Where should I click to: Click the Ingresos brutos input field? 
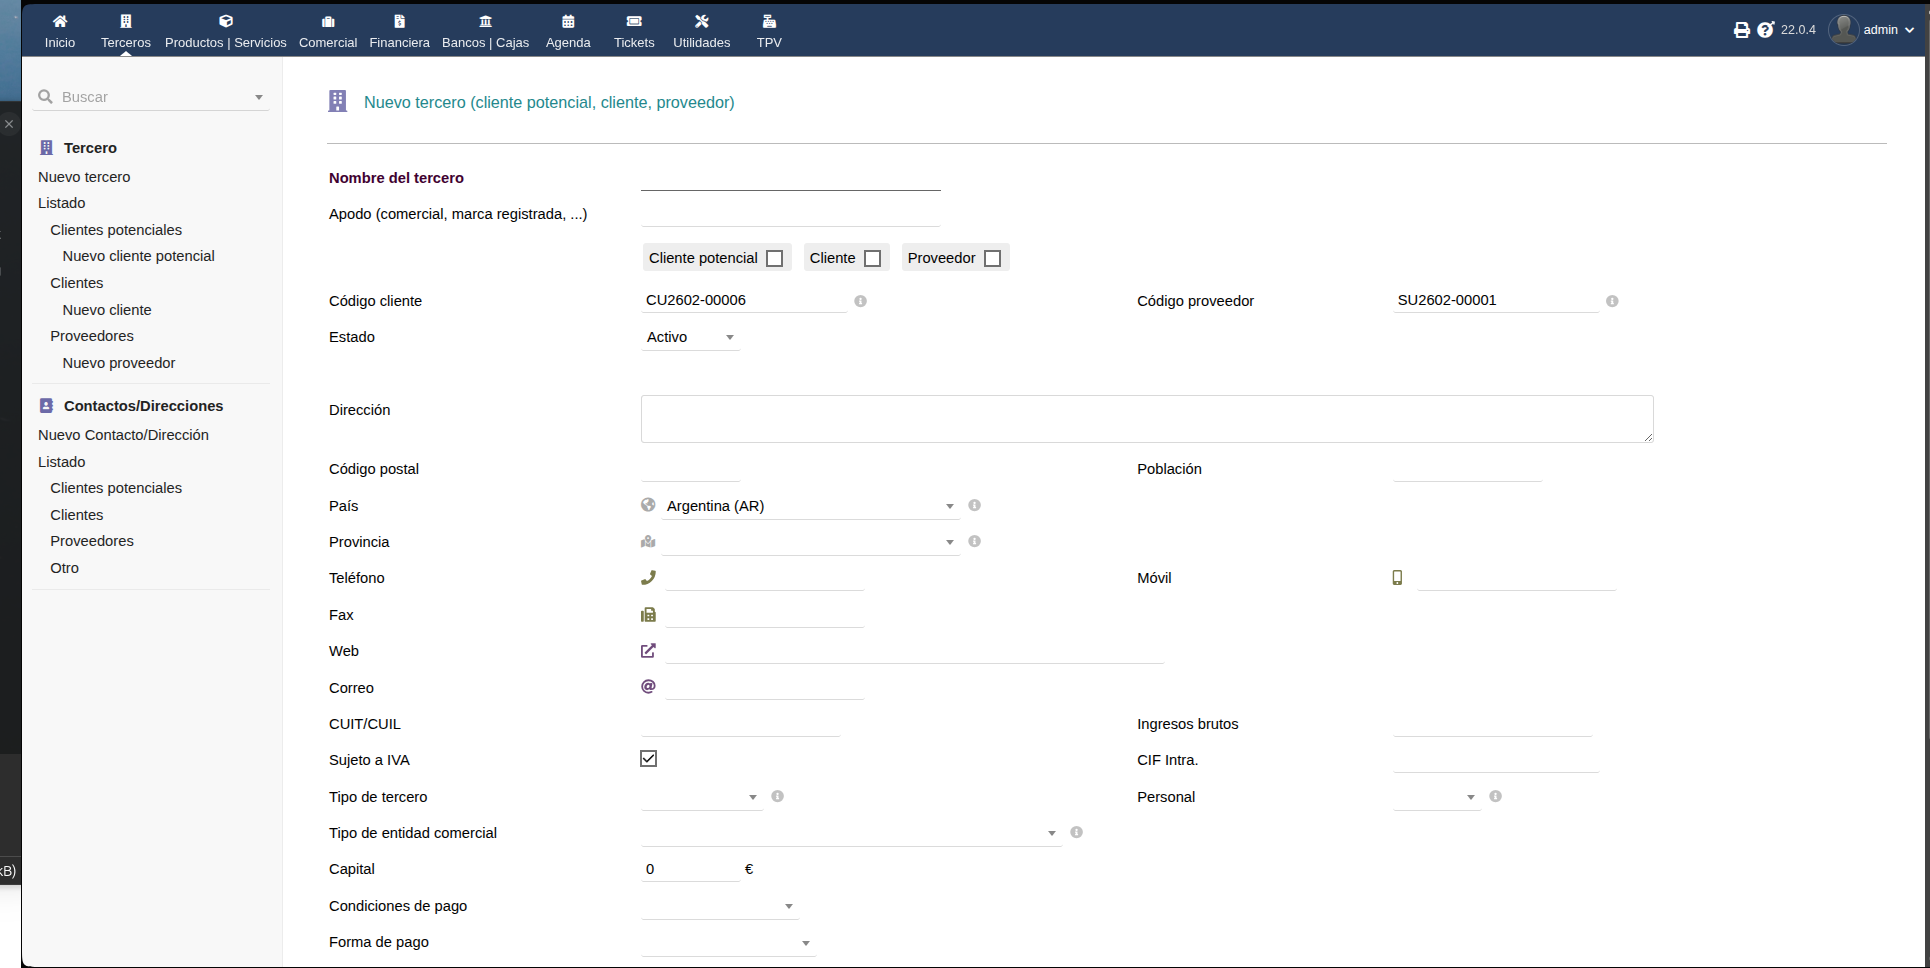tap(1493, 724)
